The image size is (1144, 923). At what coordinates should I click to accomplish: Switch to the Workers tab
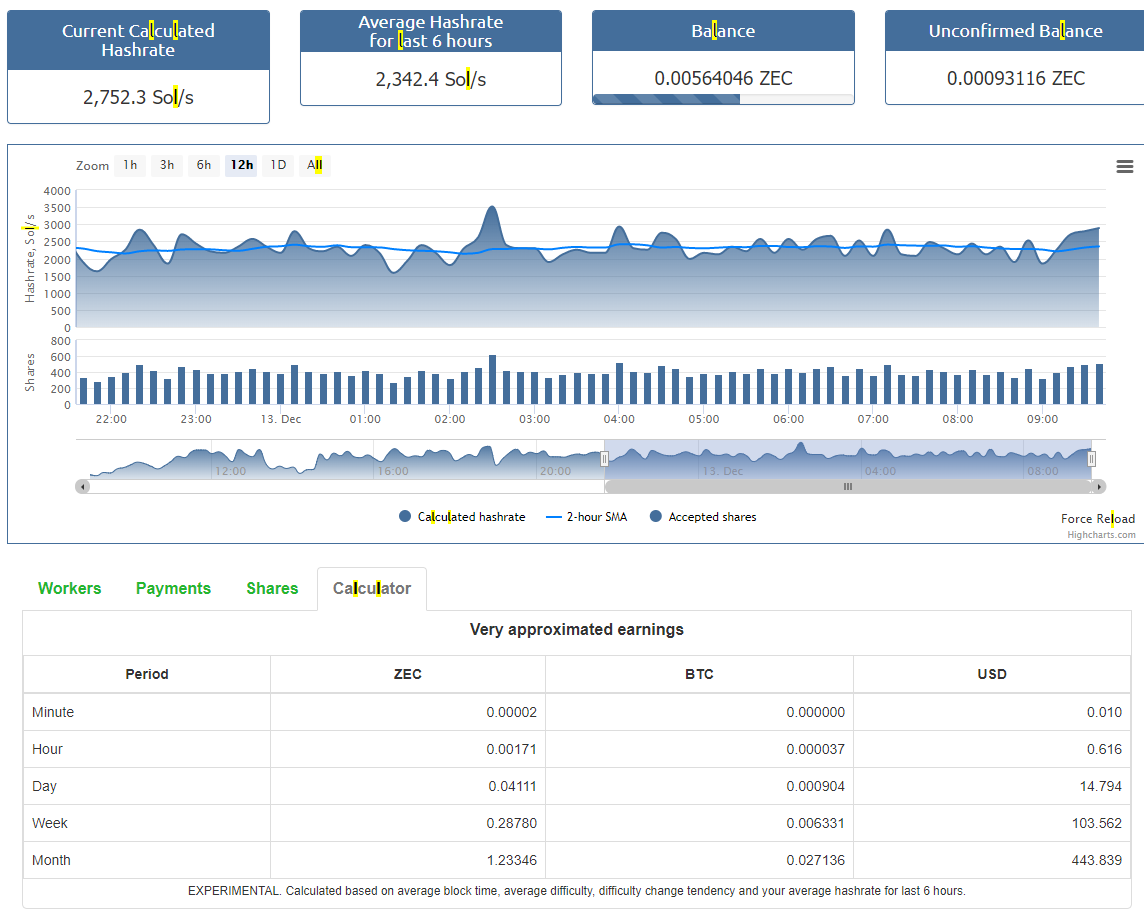[70, 588]
